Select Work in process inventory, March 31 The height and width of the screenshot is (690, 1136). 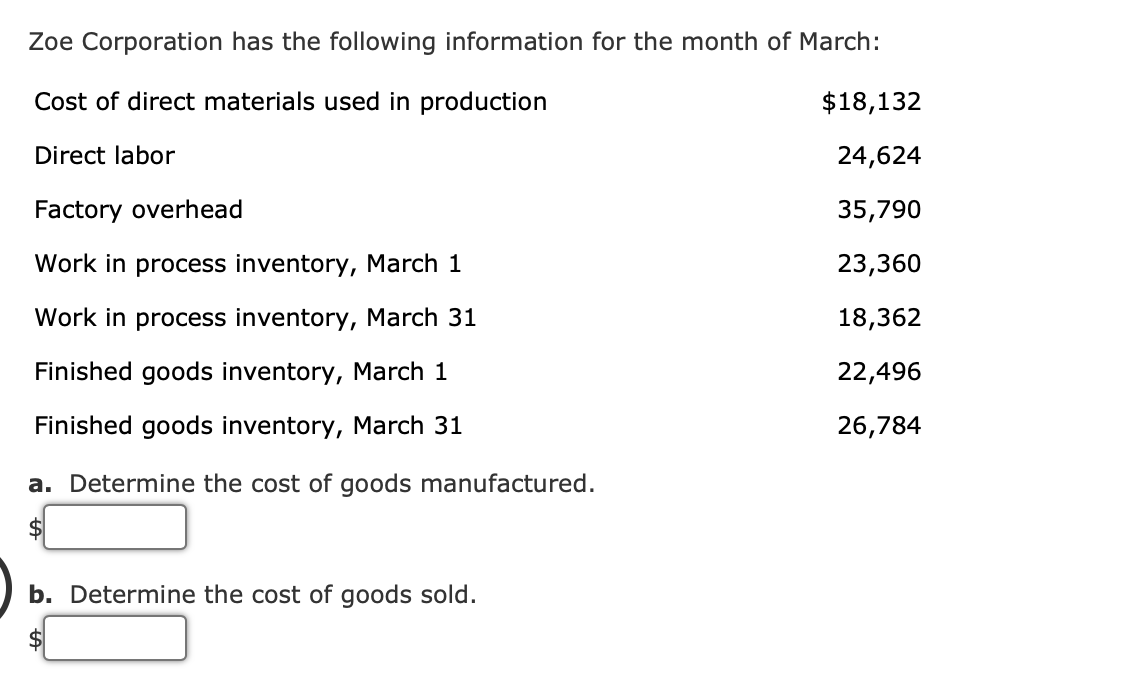[255, 317]
